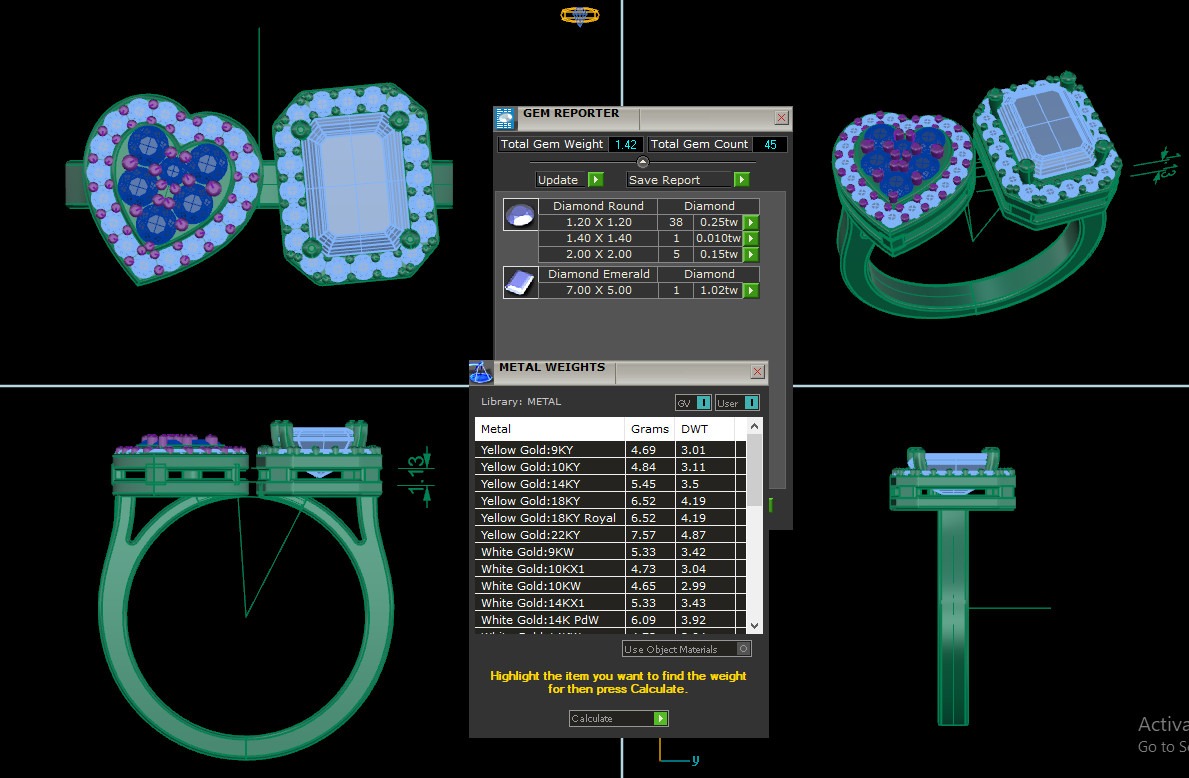Click the Metal Weights scale icon
The height and width of the screenshot is (778, 1189).
tap(481, 372)
